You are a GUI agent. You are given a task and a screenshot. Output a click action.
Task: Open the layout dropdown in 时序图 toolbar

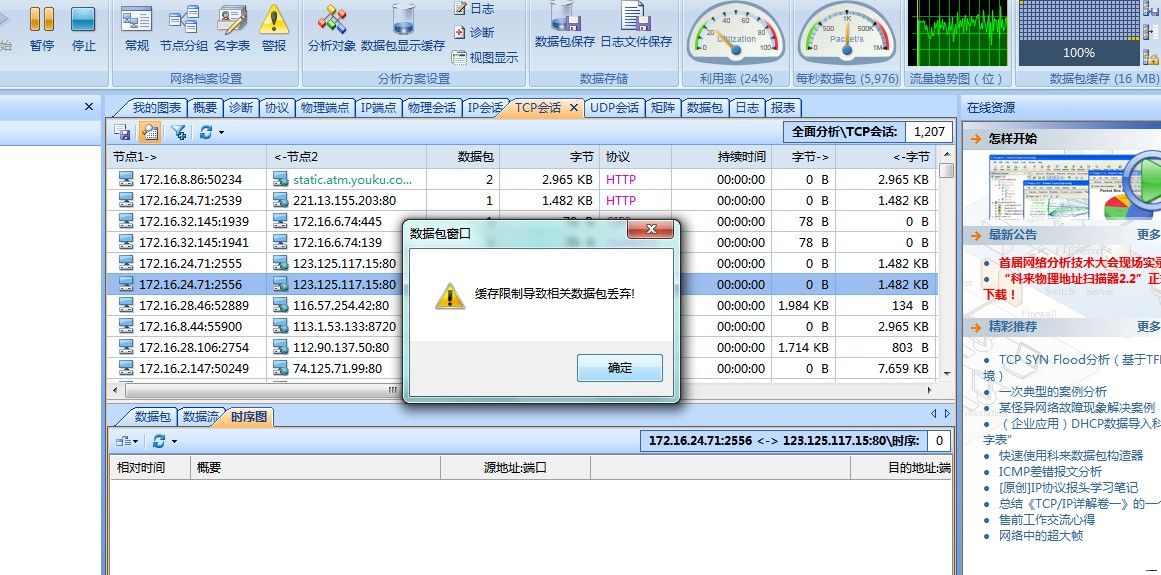[x=127, y=441]
